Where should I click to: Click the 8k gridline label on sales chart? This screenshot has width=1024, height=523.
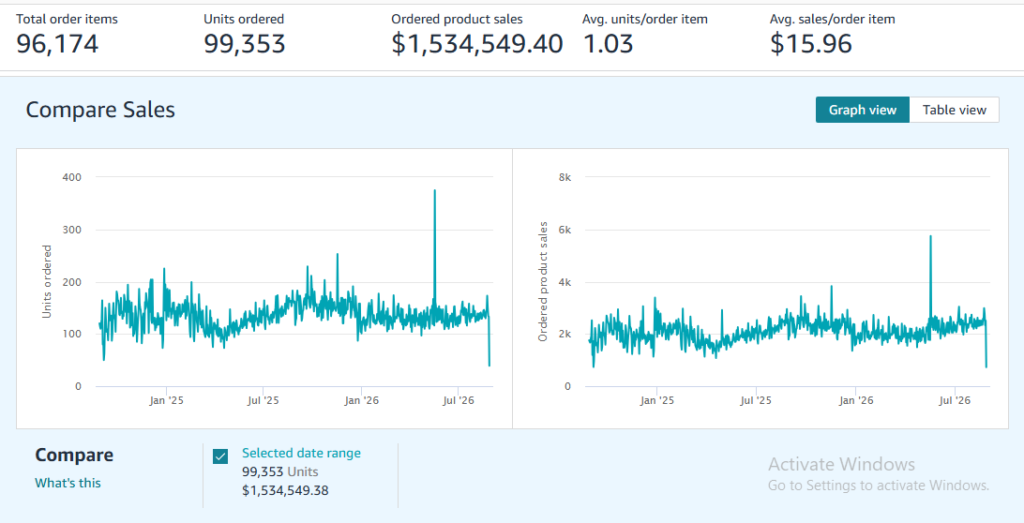(x=565, y=177)
